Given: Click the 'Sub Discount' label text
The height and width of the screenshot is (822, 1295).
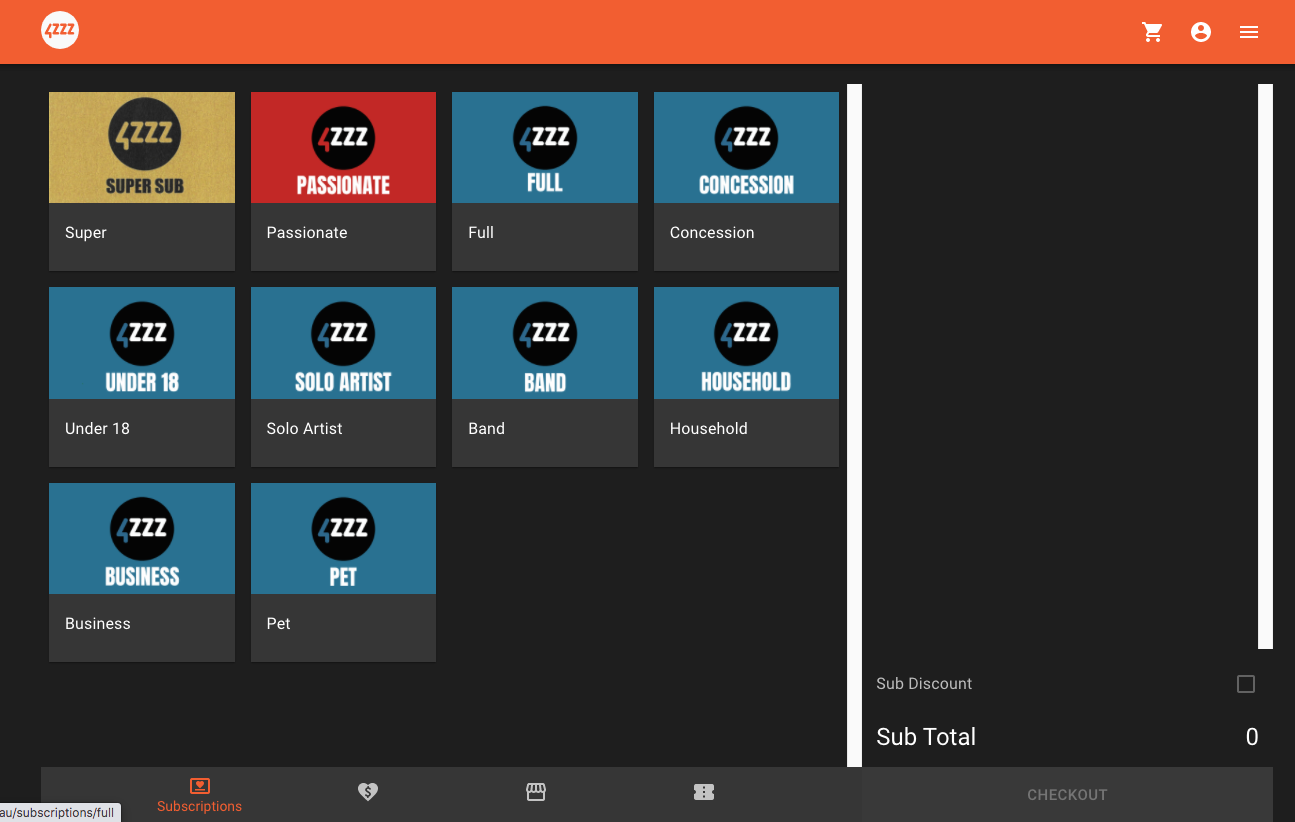Looking at the screenshot, I should [924, 684].
